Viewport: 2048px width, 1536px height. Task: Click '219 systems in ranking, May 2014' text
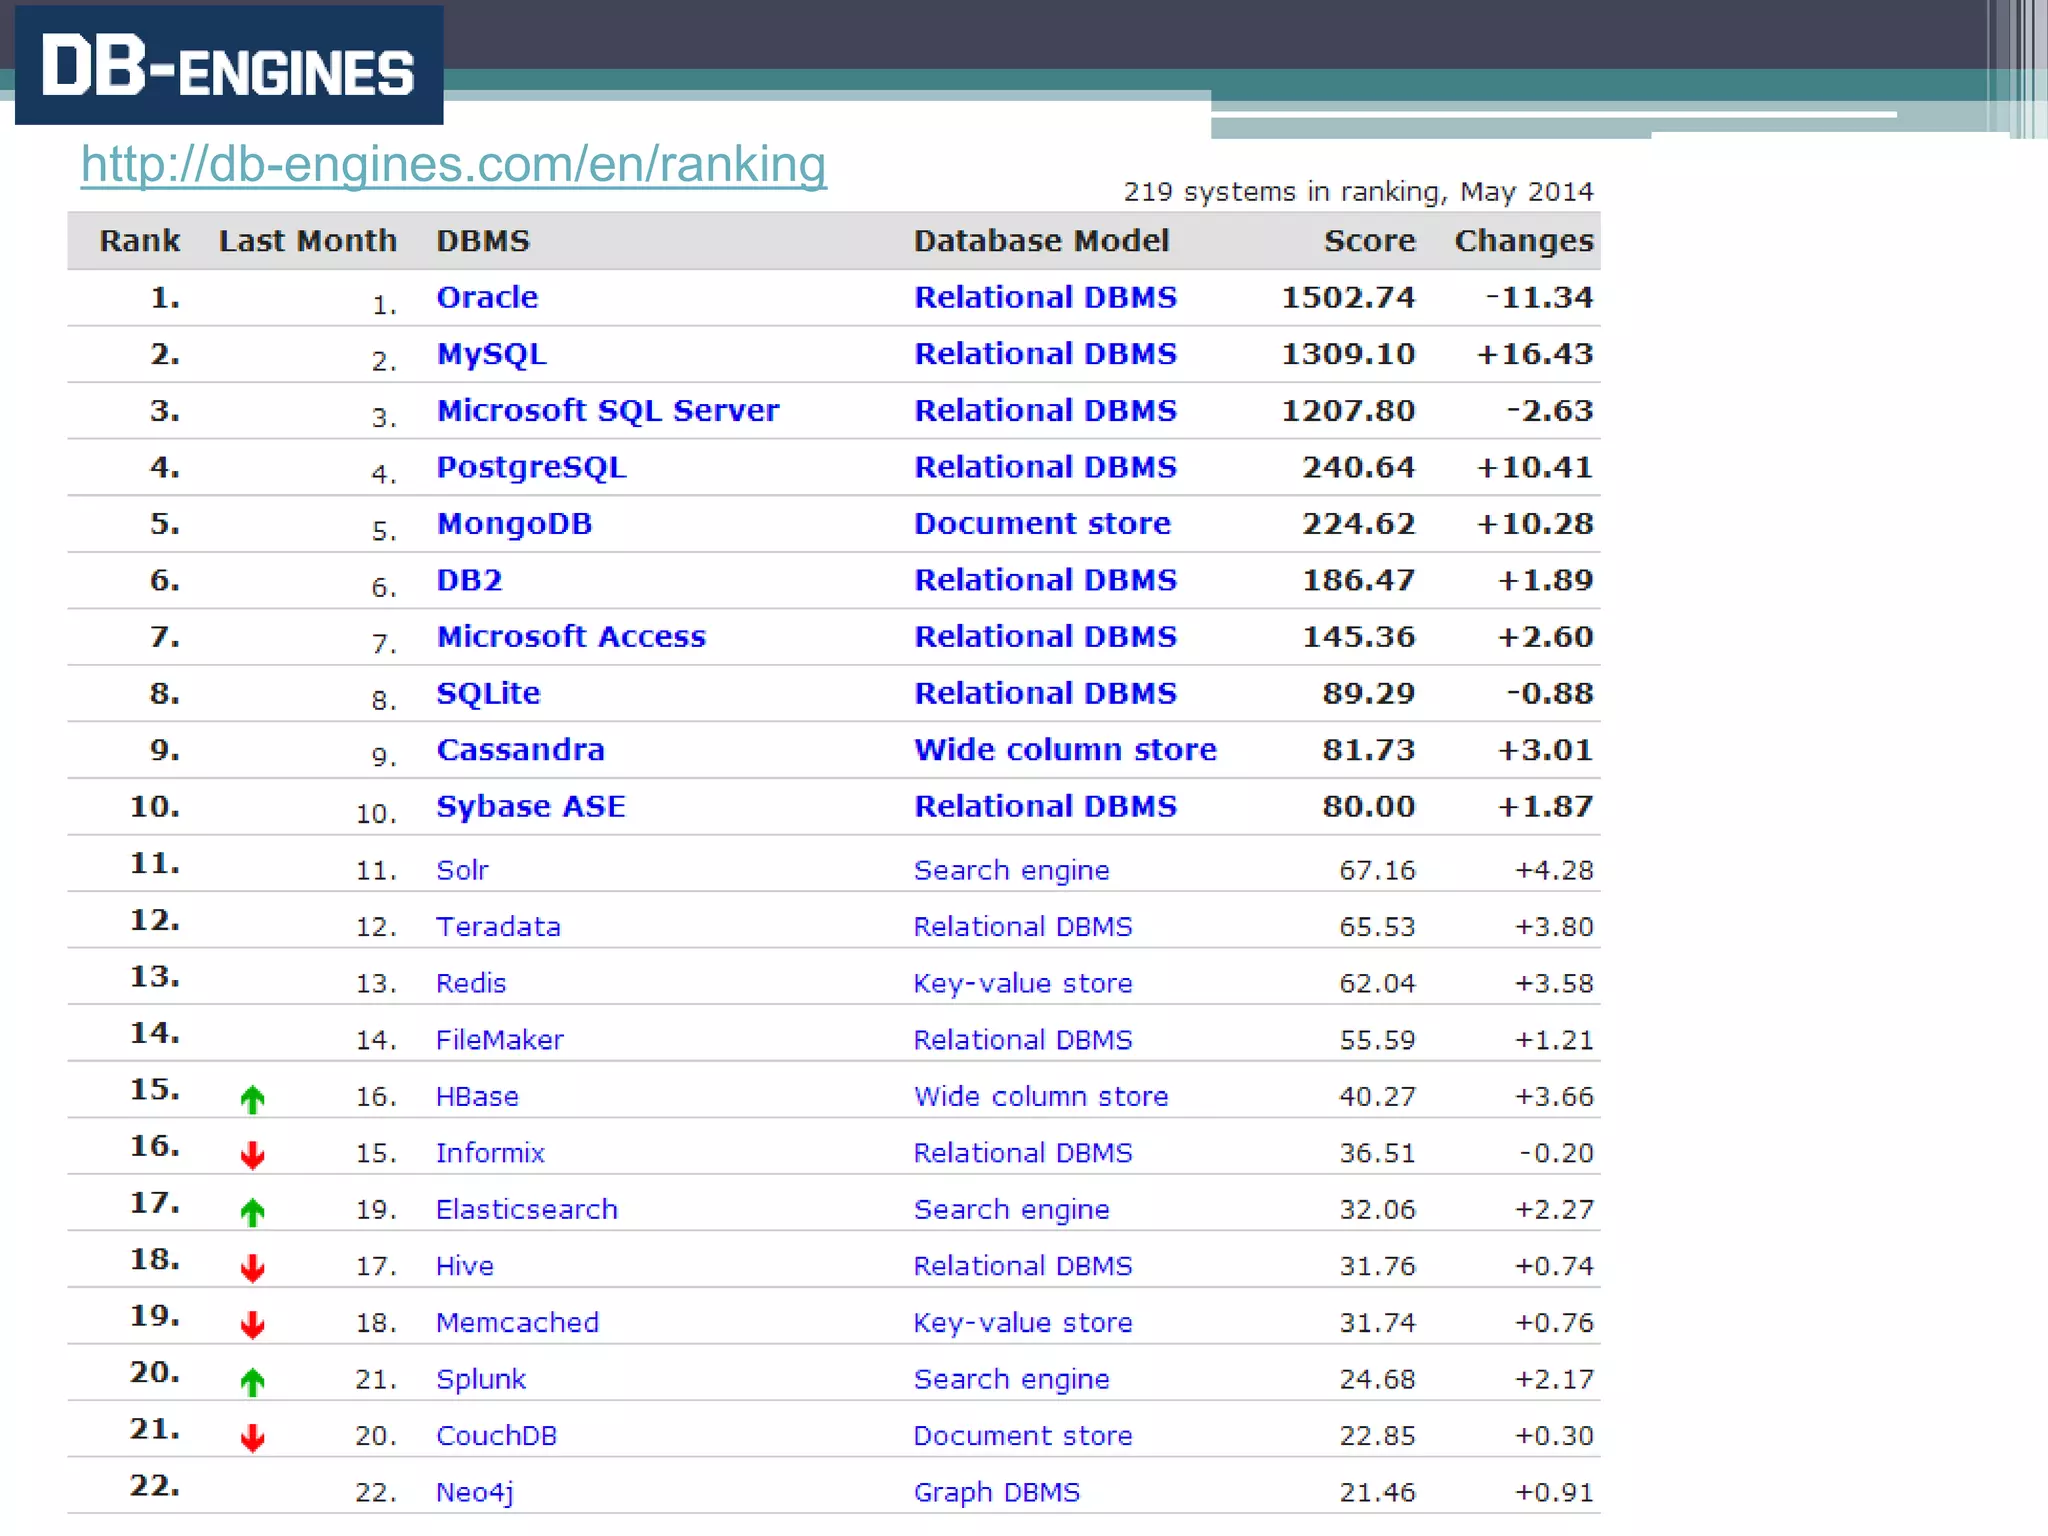1358,192
